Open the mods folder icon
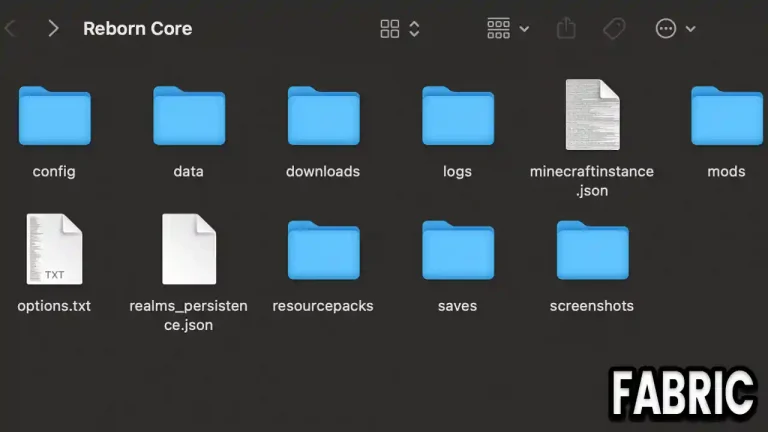The image size is (768, 432). point(727,116)
